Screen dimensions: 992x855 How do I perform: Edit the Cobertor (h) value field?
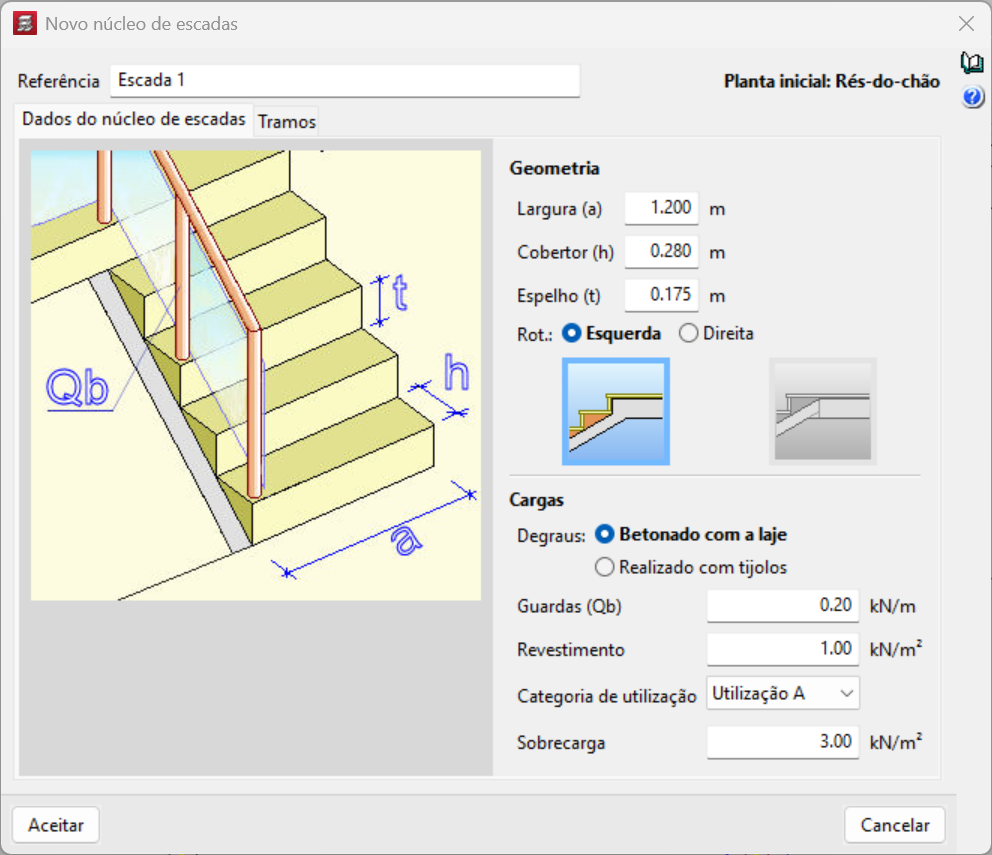click(x=662, y=252)
